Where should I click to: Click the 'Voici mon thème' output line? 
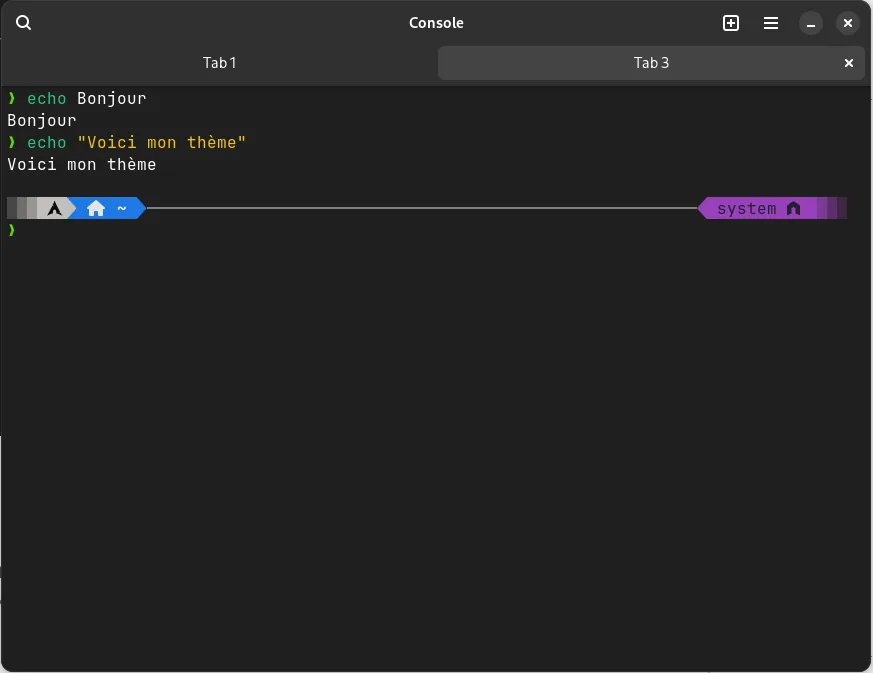[82, 165]
